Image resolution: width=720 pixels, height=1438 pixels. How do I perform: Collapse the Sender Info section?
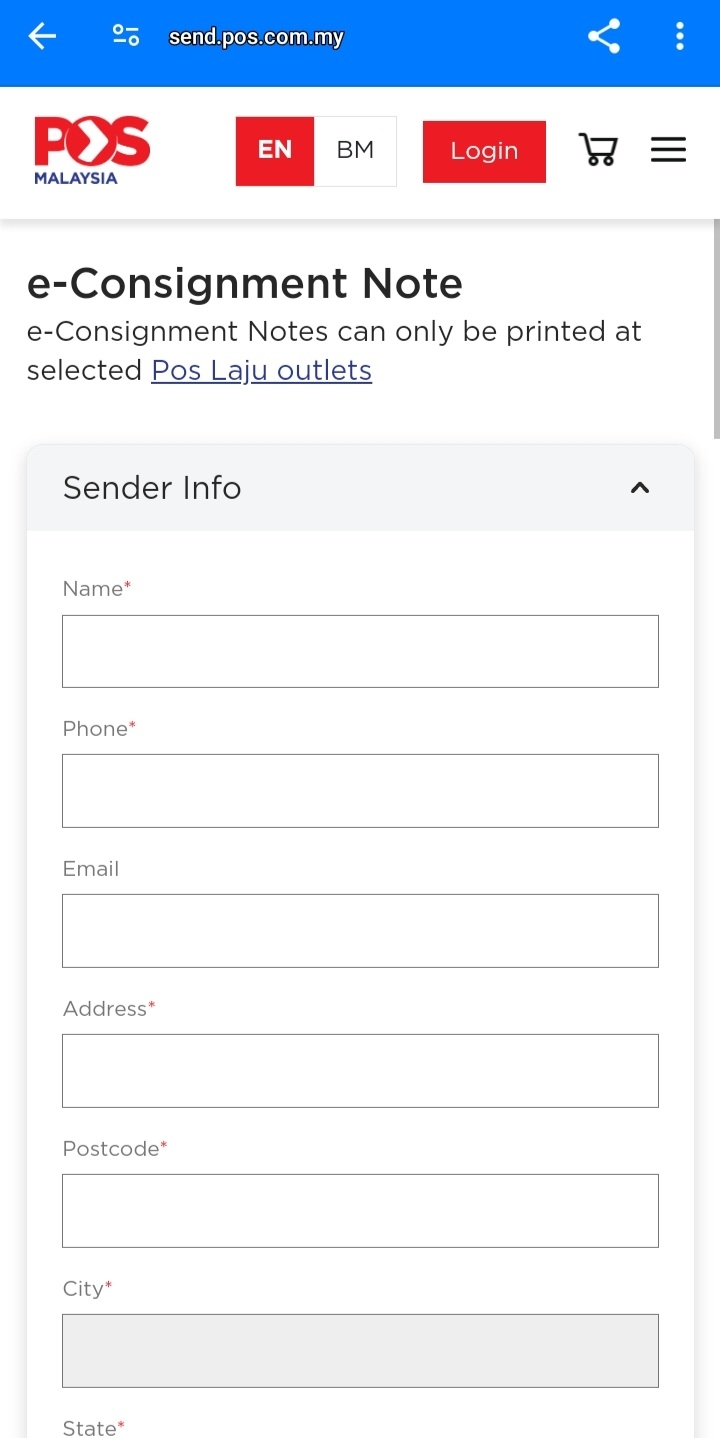coord(640,488)
